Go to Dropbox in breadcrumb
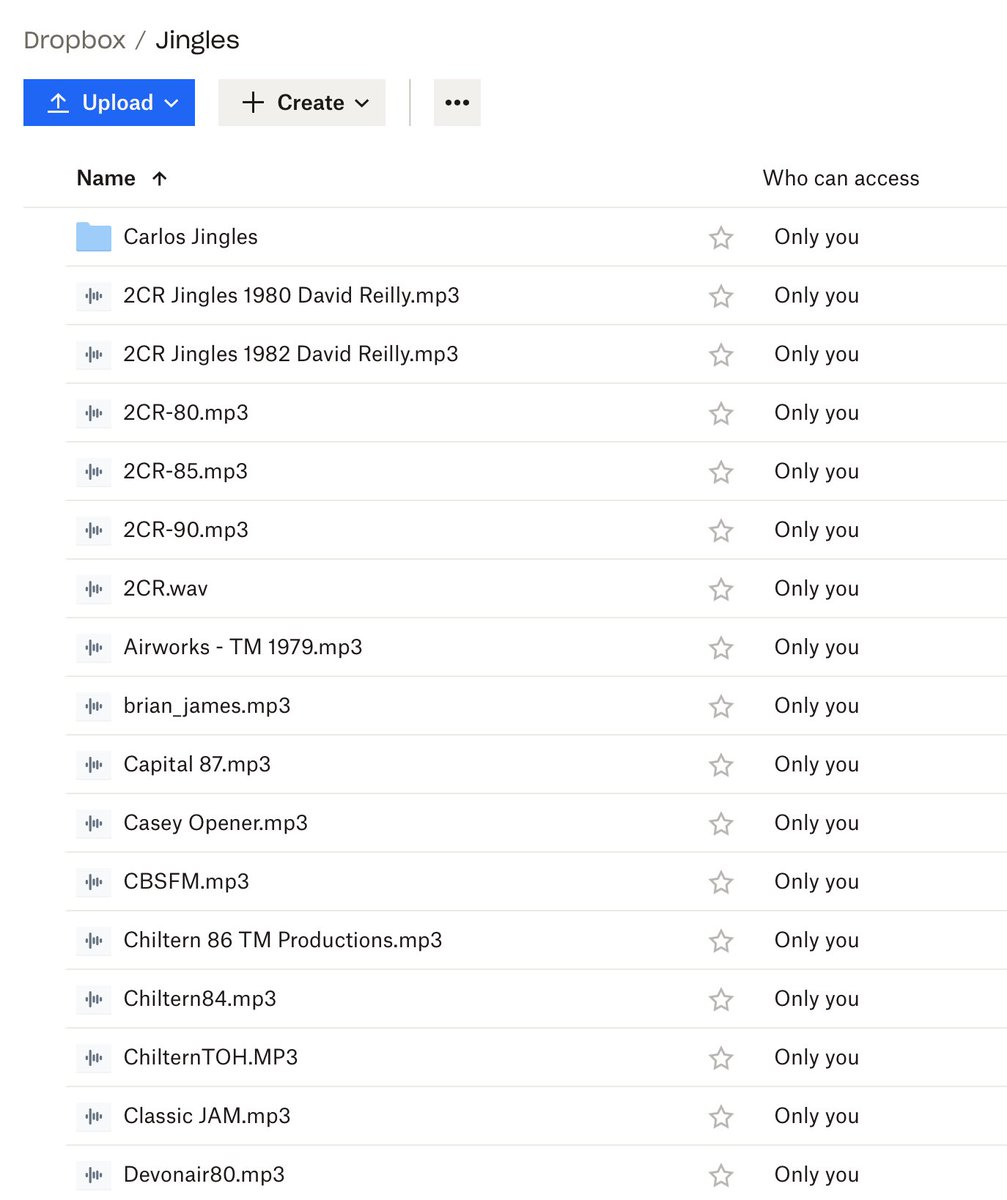1007x1200 pixels. coord(75,40)
